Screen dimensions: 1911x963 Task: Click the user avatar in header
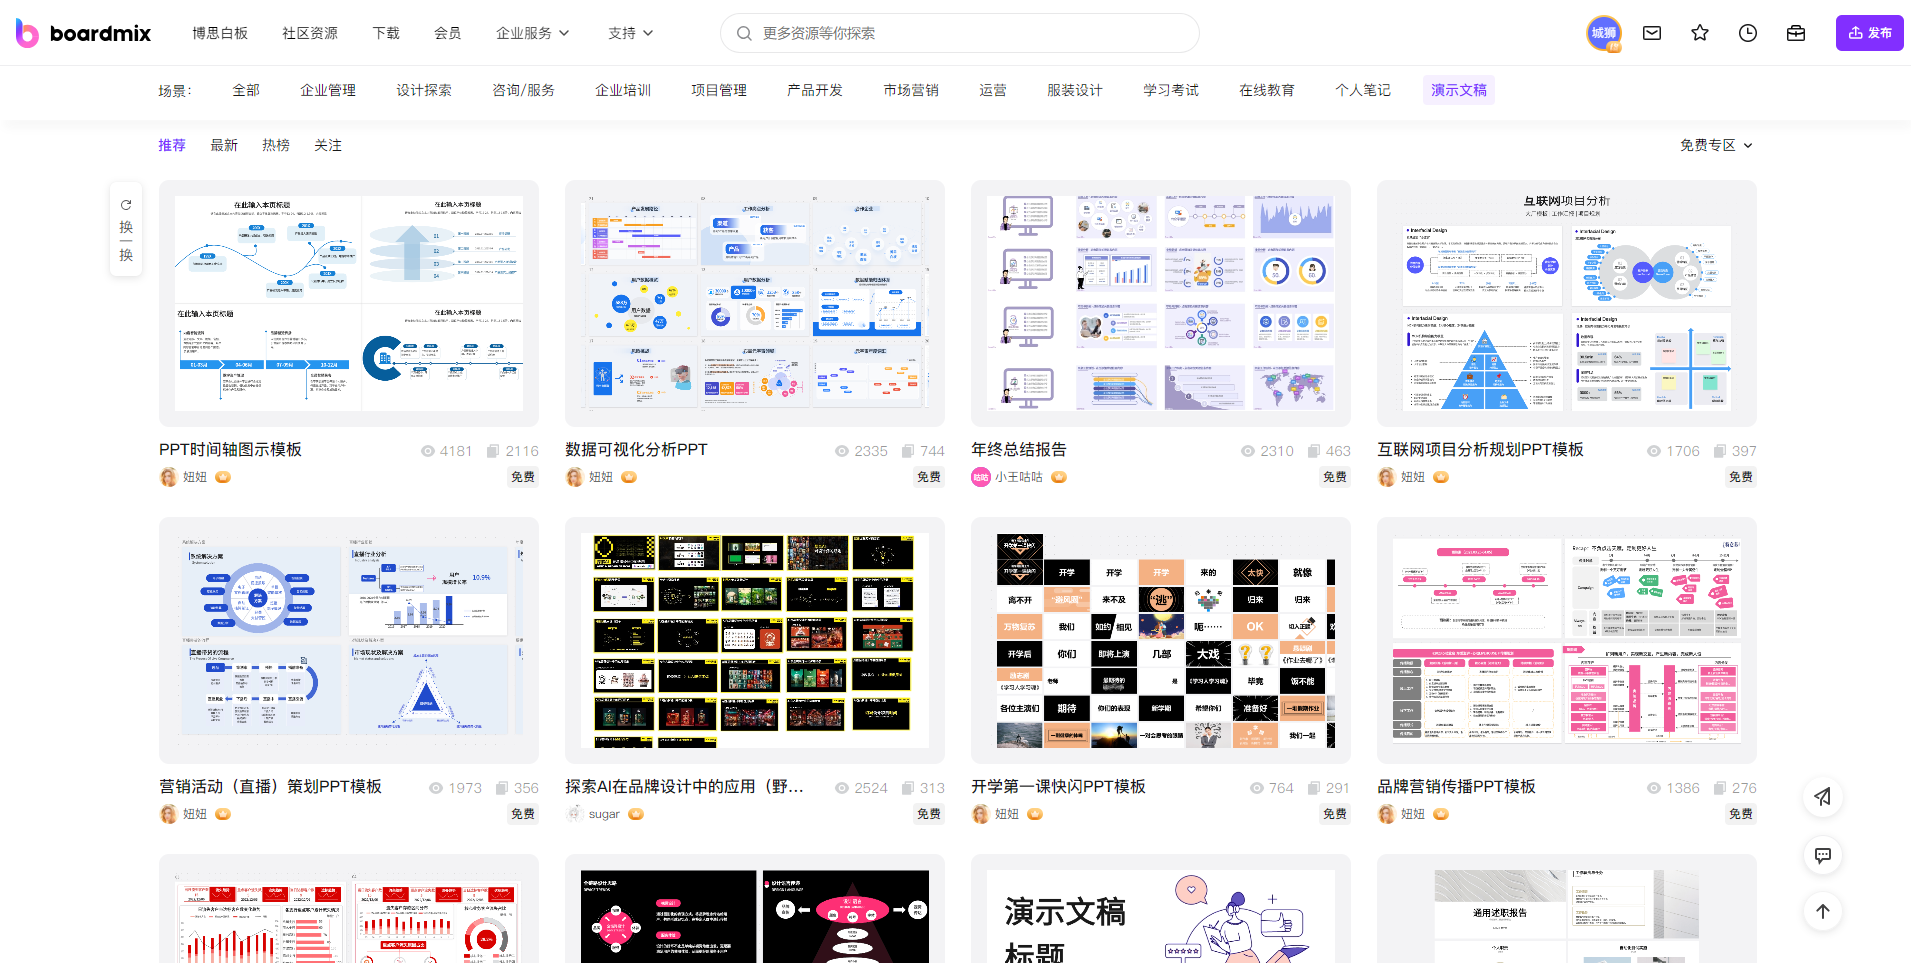1604,33
